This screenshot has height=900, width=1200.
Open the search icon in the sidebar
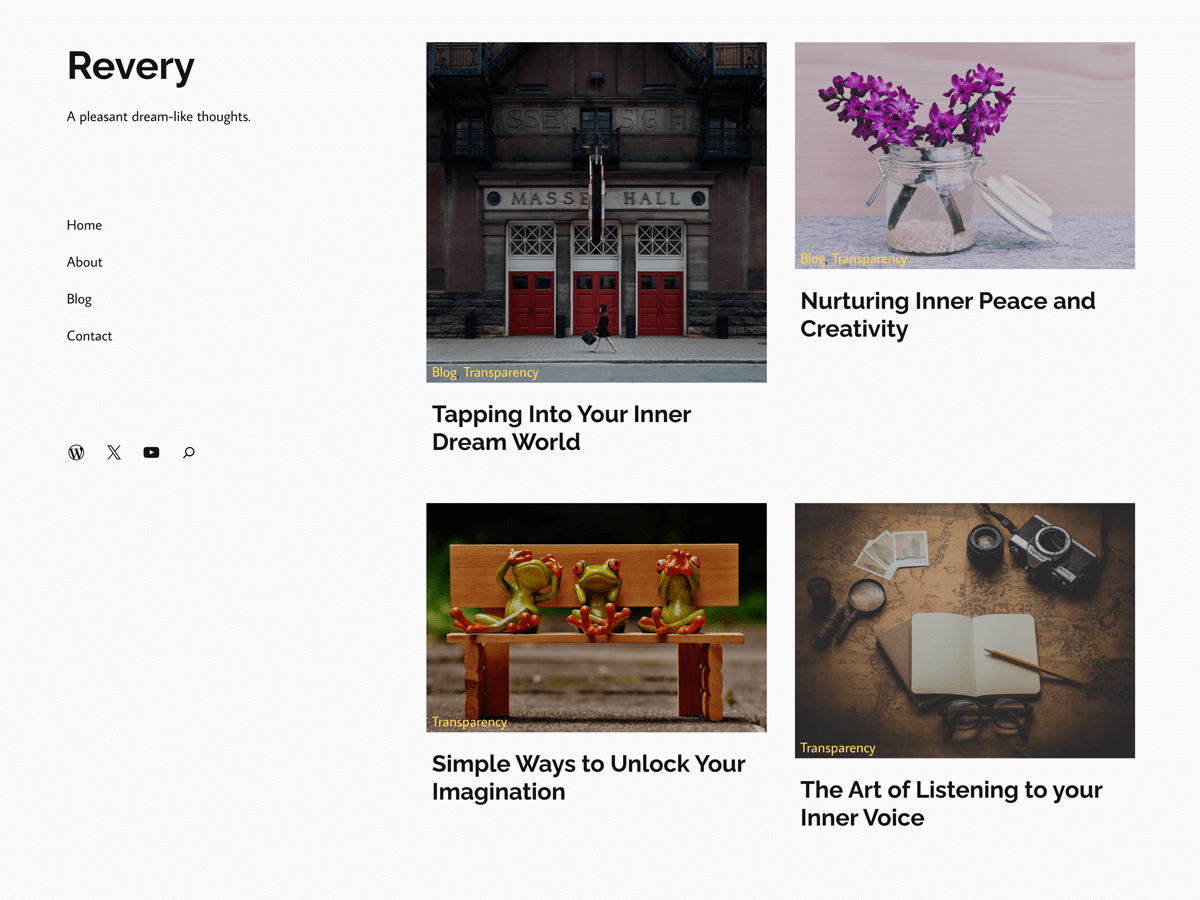click(x=188, y=453)
